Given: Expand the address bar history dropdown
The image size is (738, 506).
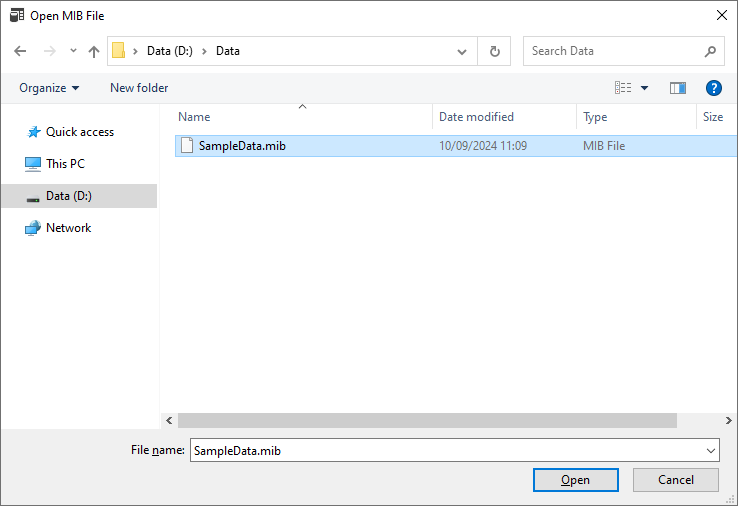Looking at the screenshot, I should pos(461,51).
